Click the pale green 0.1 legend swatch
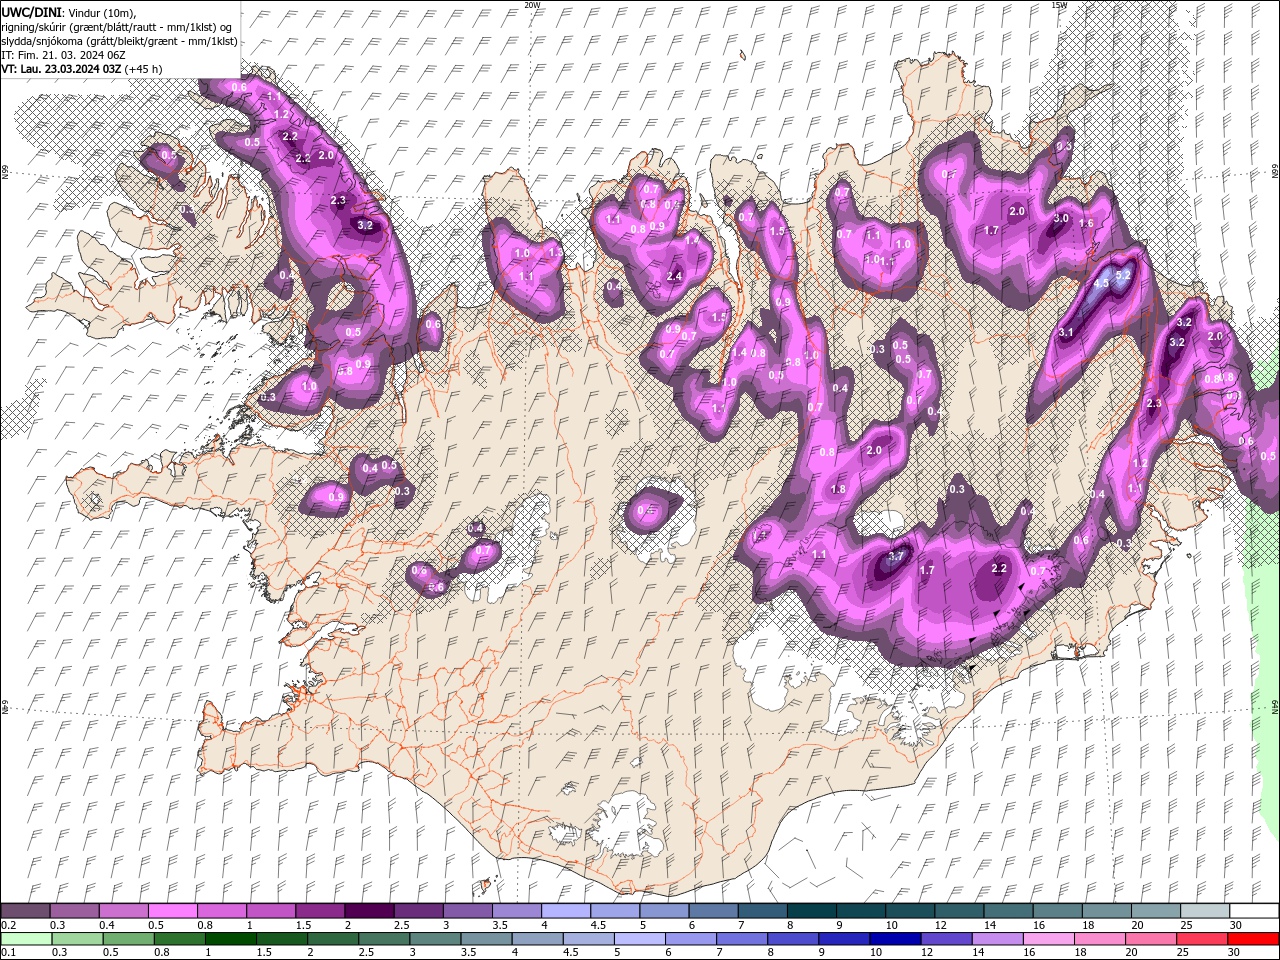 click(x=26, y=938)
